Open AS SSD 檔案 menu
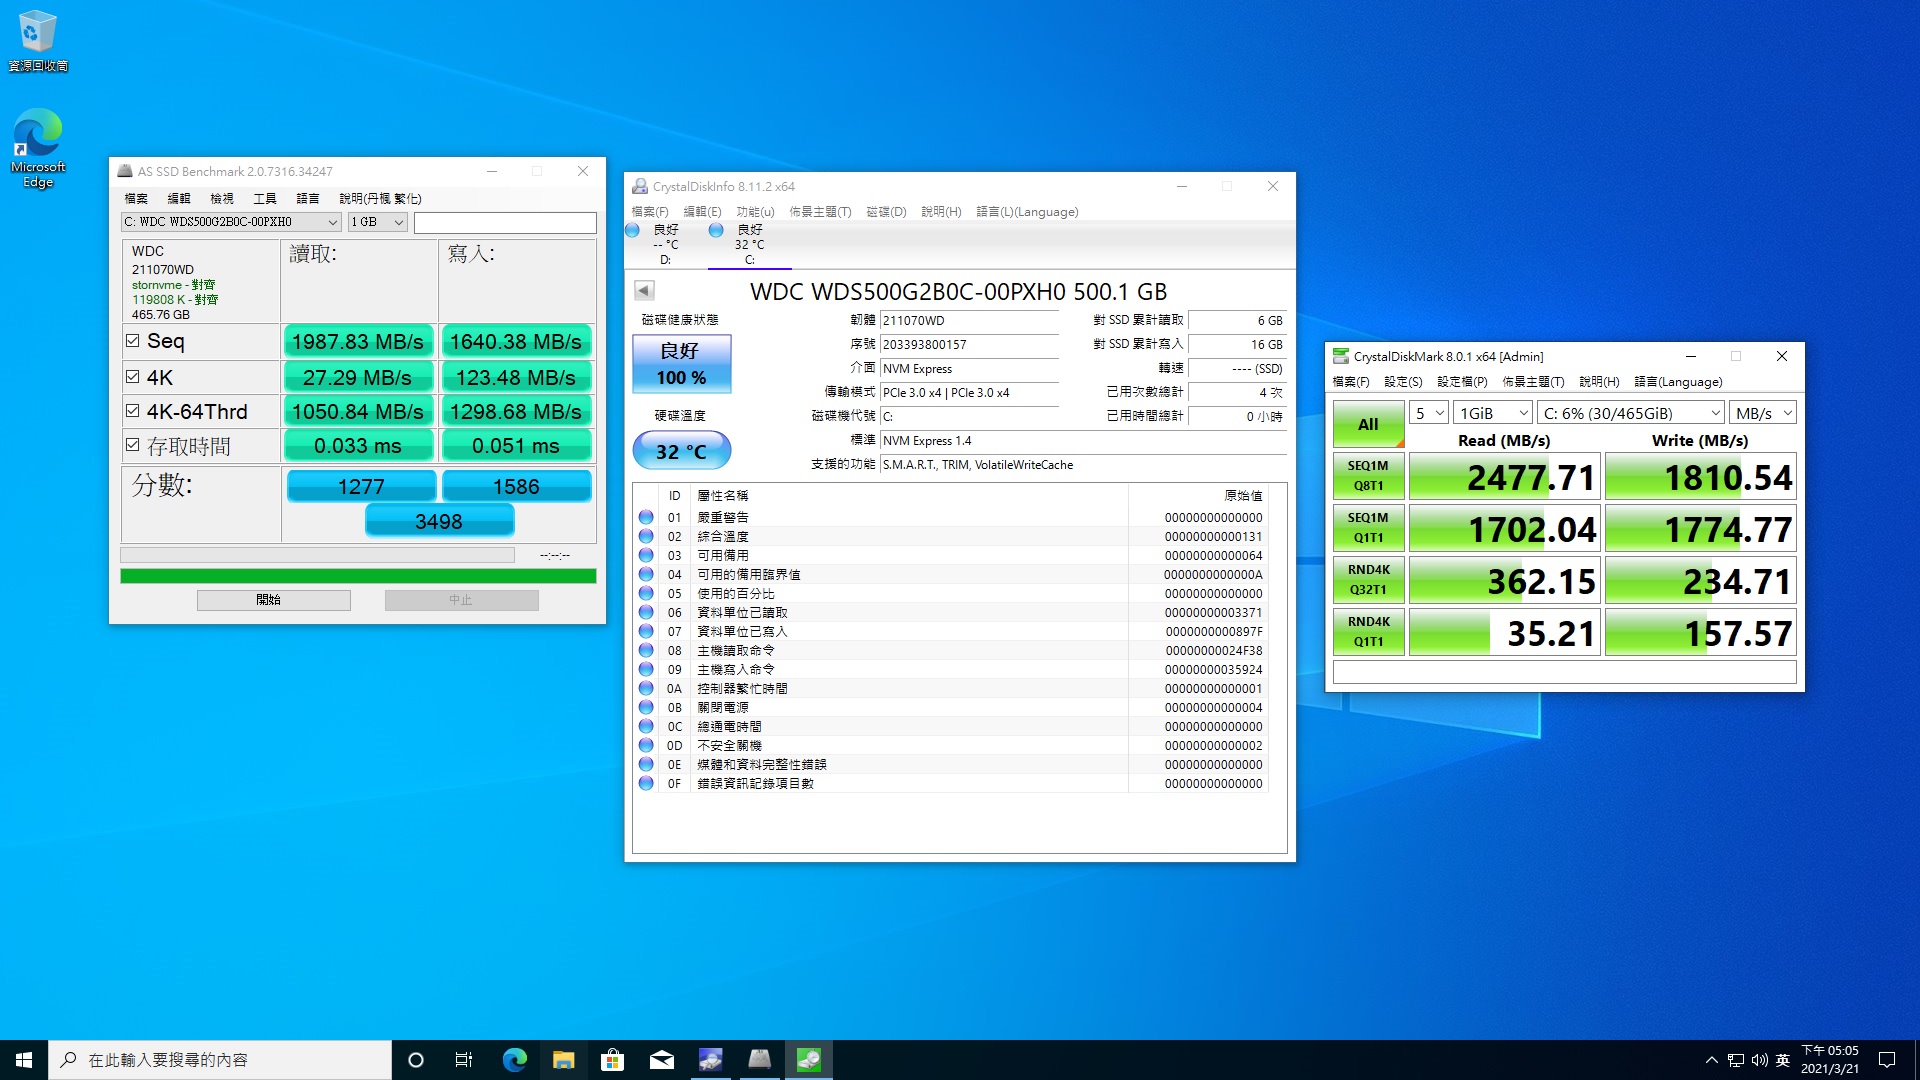The image size is (1920, 1080). tap(136, 198)
